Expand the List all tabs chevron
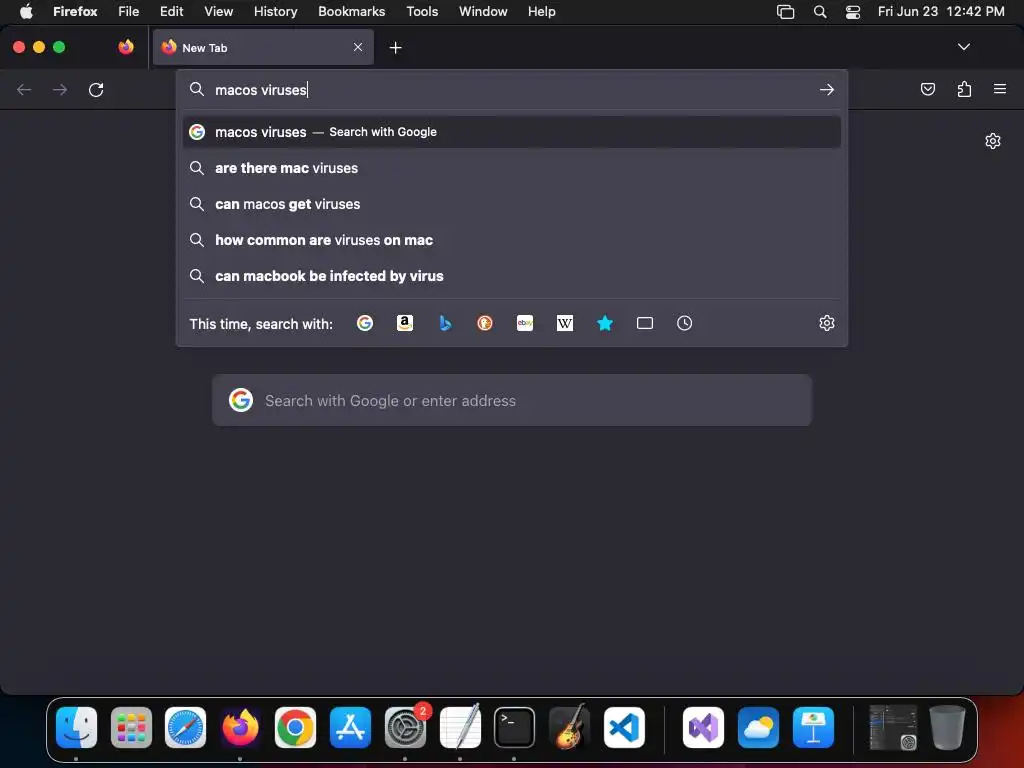This screenshot has width=1024, height=768. tap(964, 47)
